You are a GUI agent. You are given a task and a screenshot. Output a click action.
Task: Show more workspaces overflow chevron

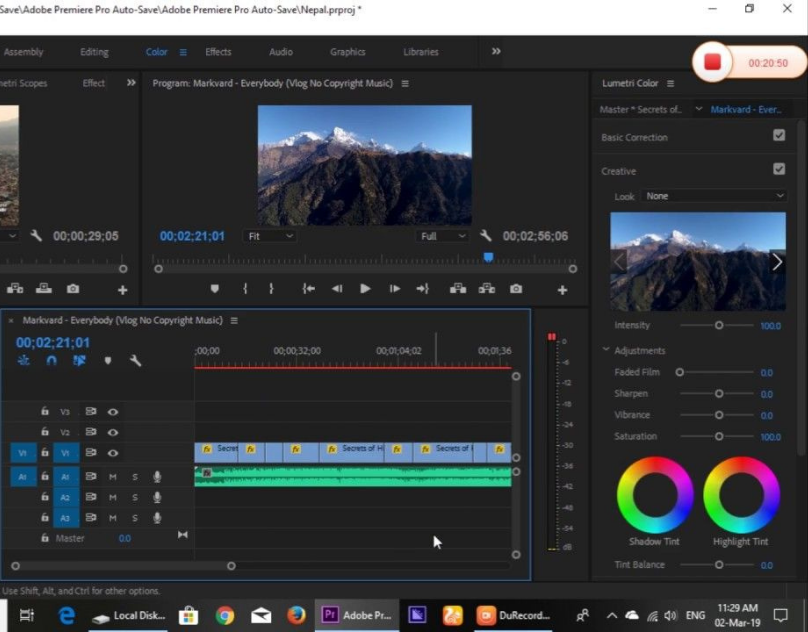[496, 51]
